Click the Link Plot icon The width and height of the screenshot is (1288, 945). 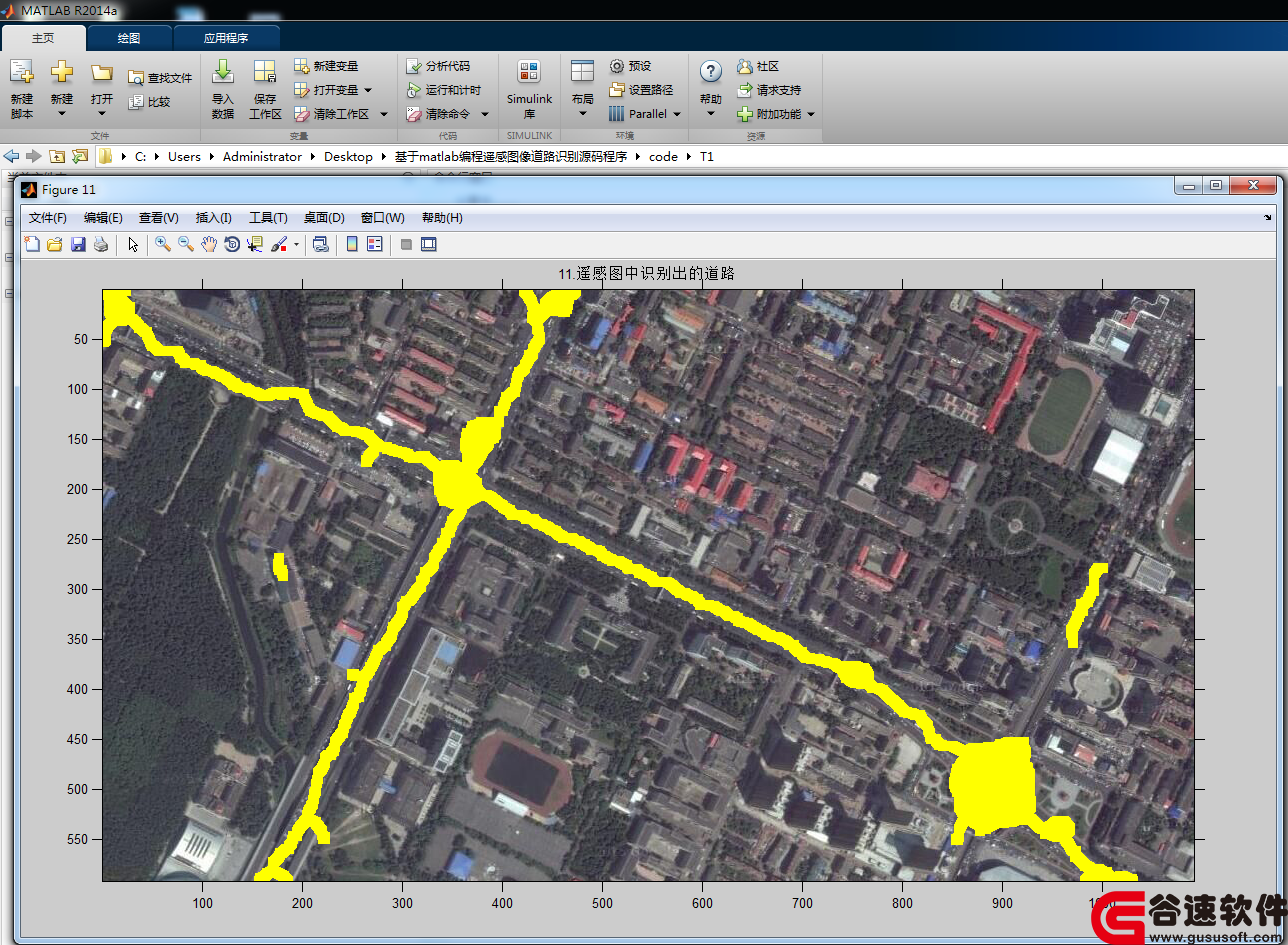(321, 244)
